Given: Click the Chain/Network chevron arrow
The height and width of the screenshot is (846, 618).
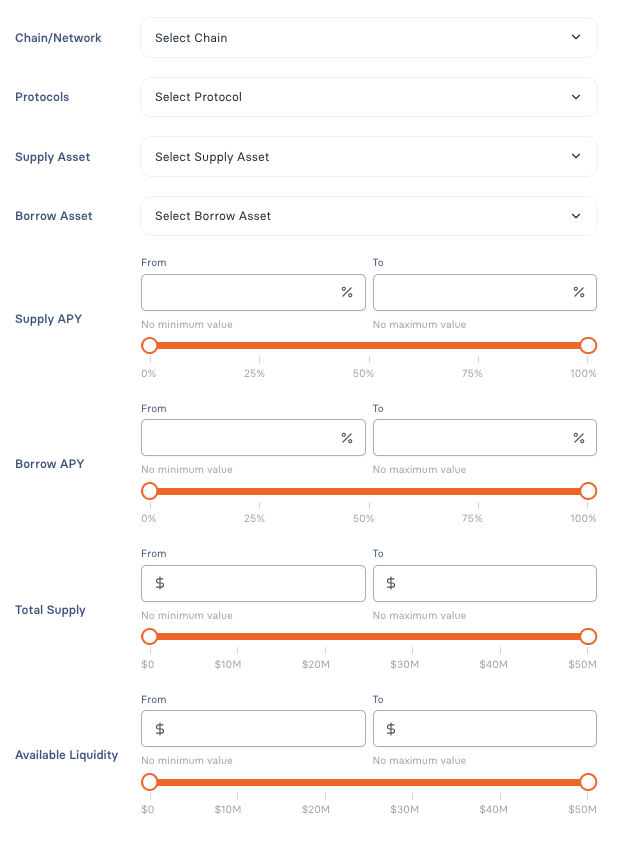Looking at the screenshot, I should pos(576,38).
